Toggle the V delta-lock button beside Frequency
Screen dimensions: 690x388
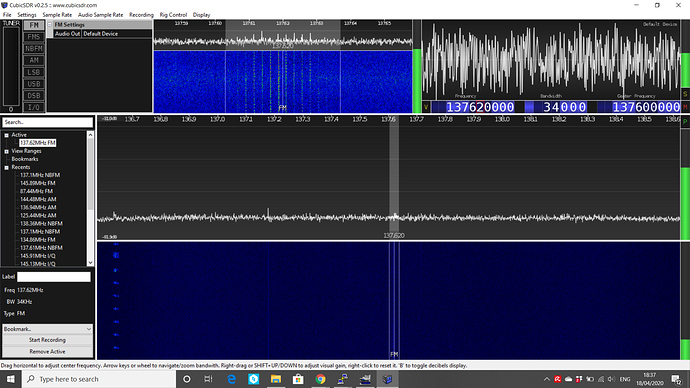coord(426,107)
